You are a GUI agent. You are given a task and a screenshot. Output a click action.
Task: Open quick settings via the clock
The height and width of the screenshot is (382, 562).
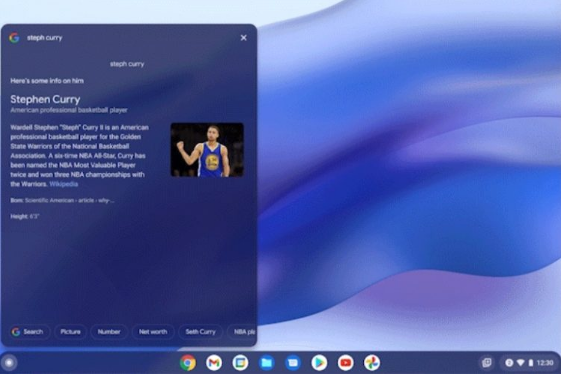click(545, 363)
